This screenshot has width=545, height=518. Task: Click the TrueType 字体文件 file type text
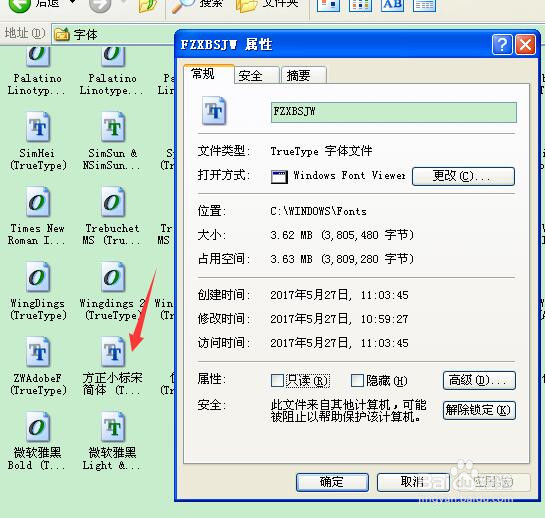coord(321,151)
